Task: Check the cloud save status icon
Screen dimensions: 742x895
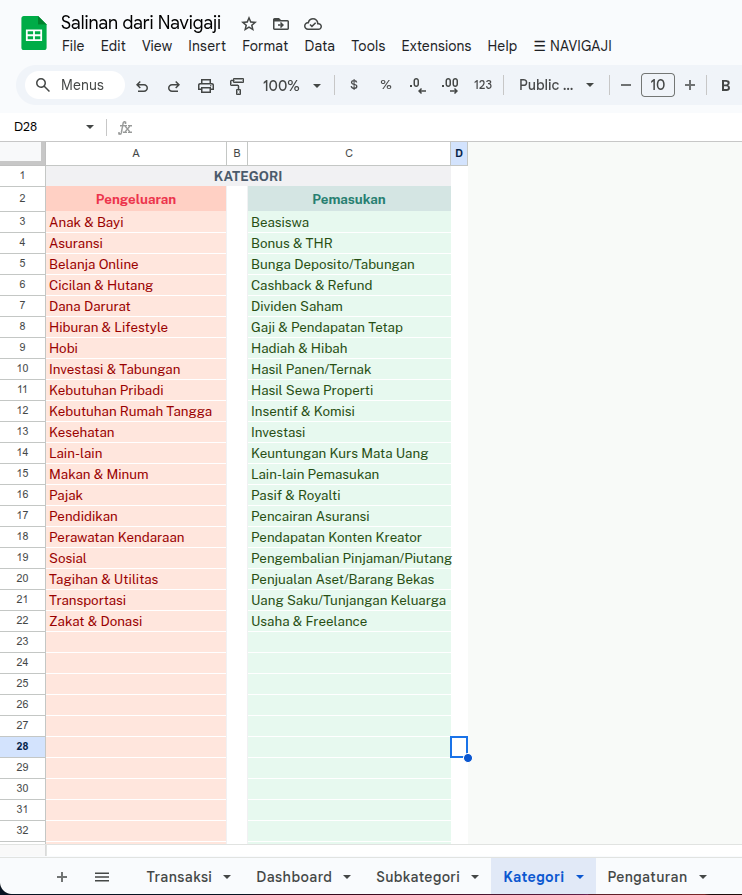Action: click(313, 24)
